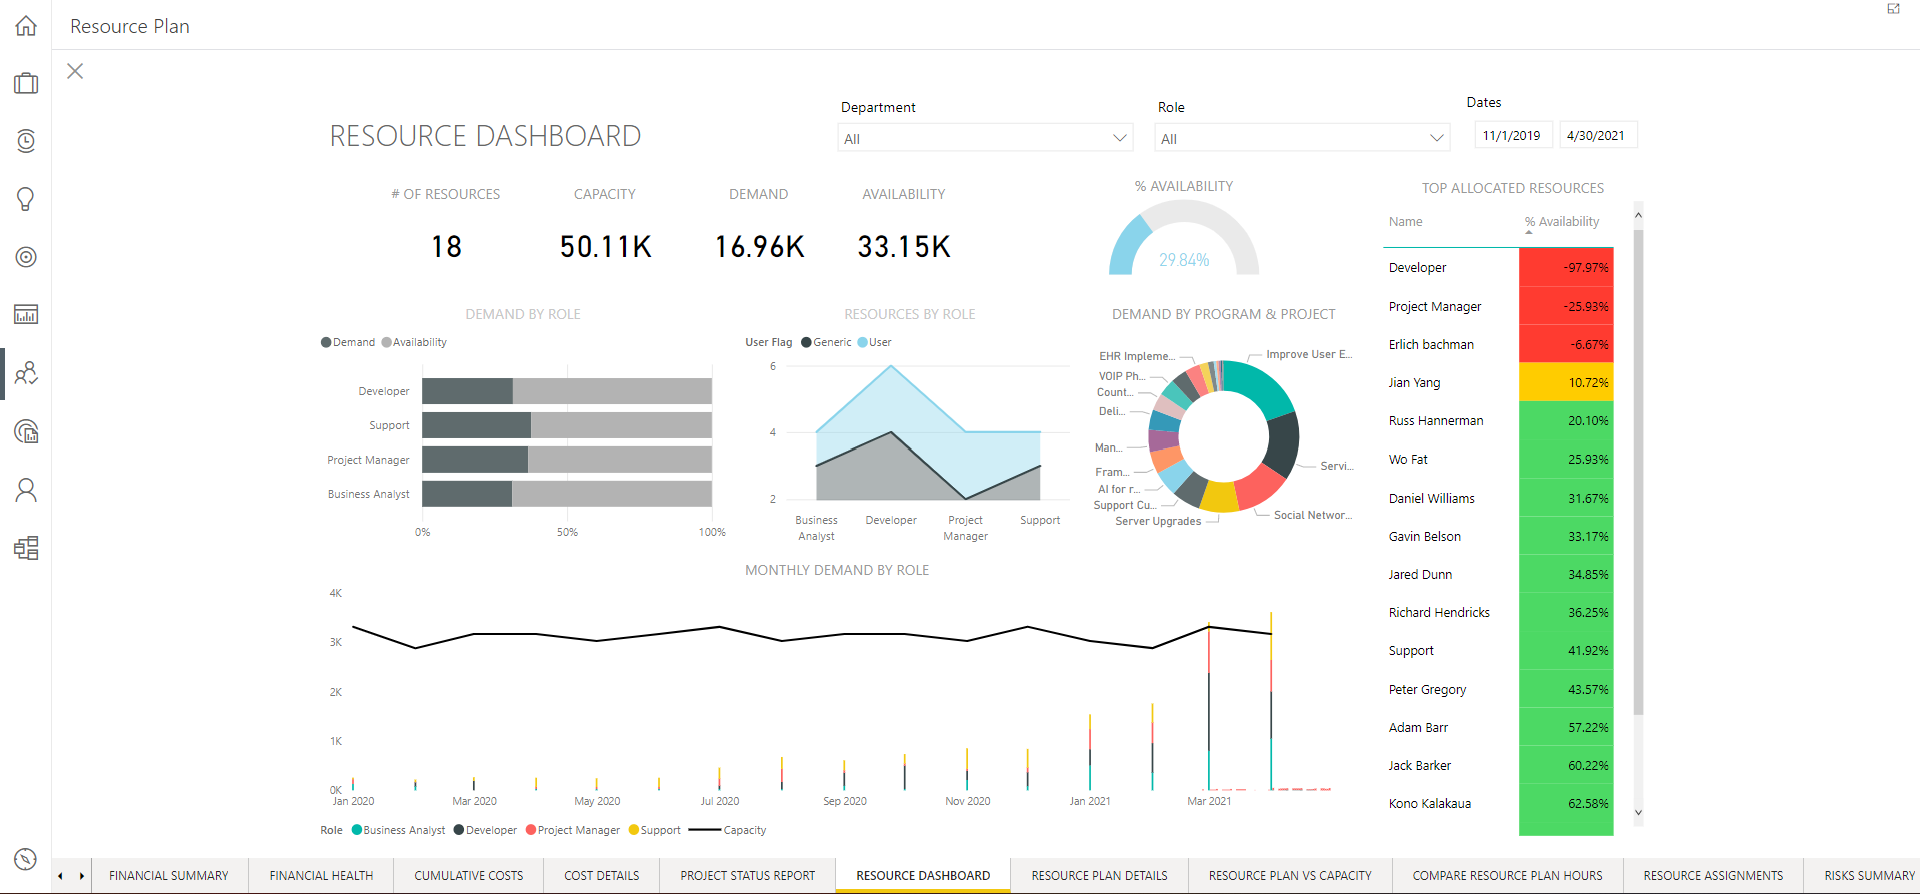1920x894 pixels.
Task: Select Russ Hannerman green cell 20.10%
Action: [1566, 420]
